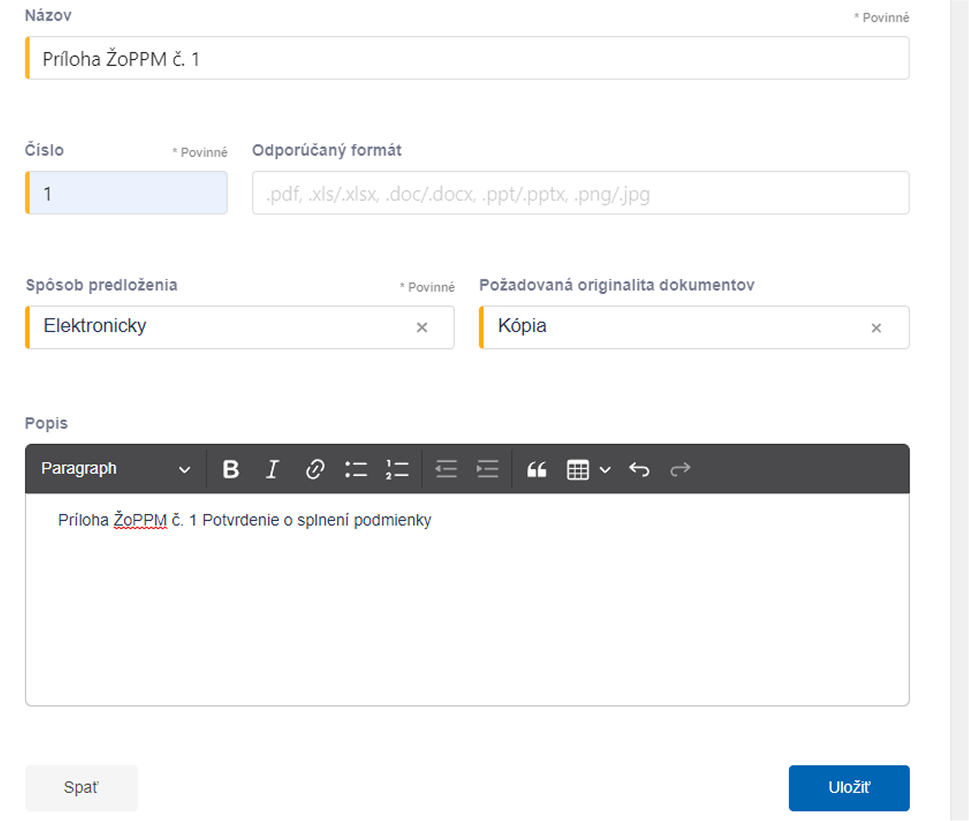Decrease indent in the editor toolbar

point(446,469)
